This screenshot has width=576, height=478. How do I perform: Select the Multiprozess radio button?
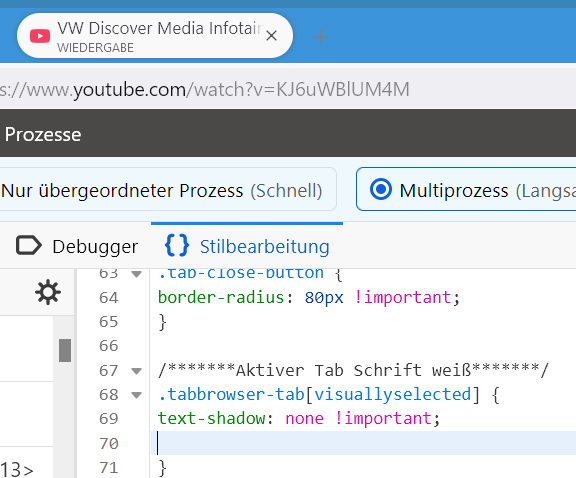[381, 190]
